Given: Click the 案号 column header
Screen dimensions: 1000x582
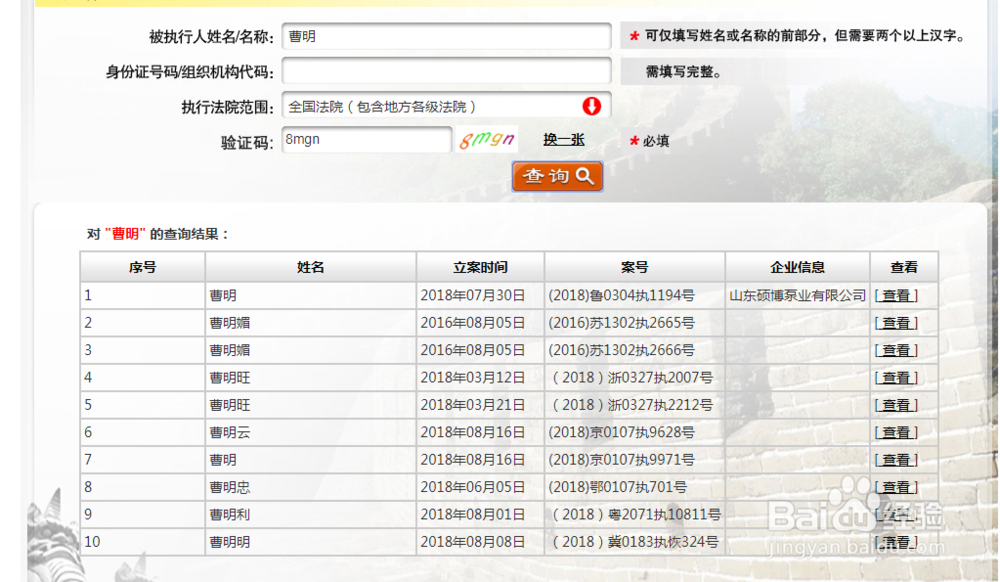Looking at the screenshot, I should [x=635, y=267].
